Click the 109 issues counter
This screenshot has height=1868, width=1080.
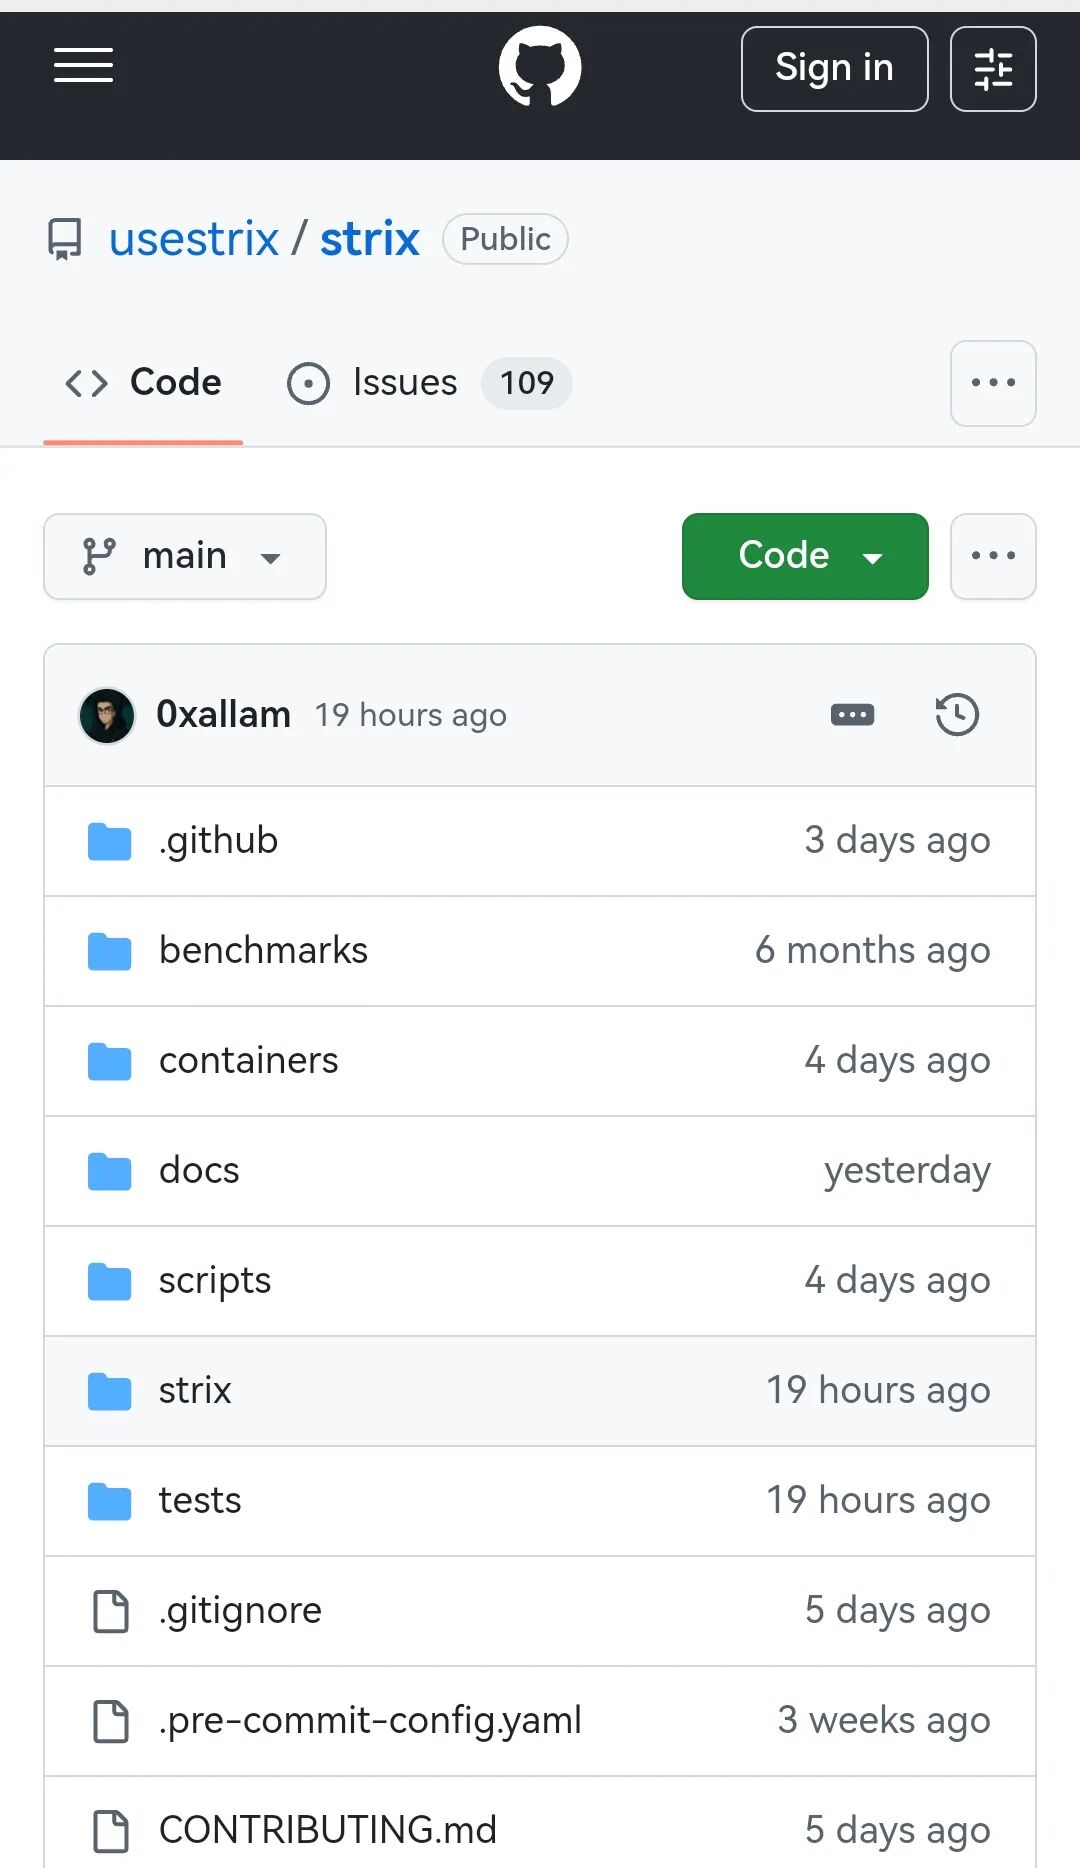coord(527,383)
